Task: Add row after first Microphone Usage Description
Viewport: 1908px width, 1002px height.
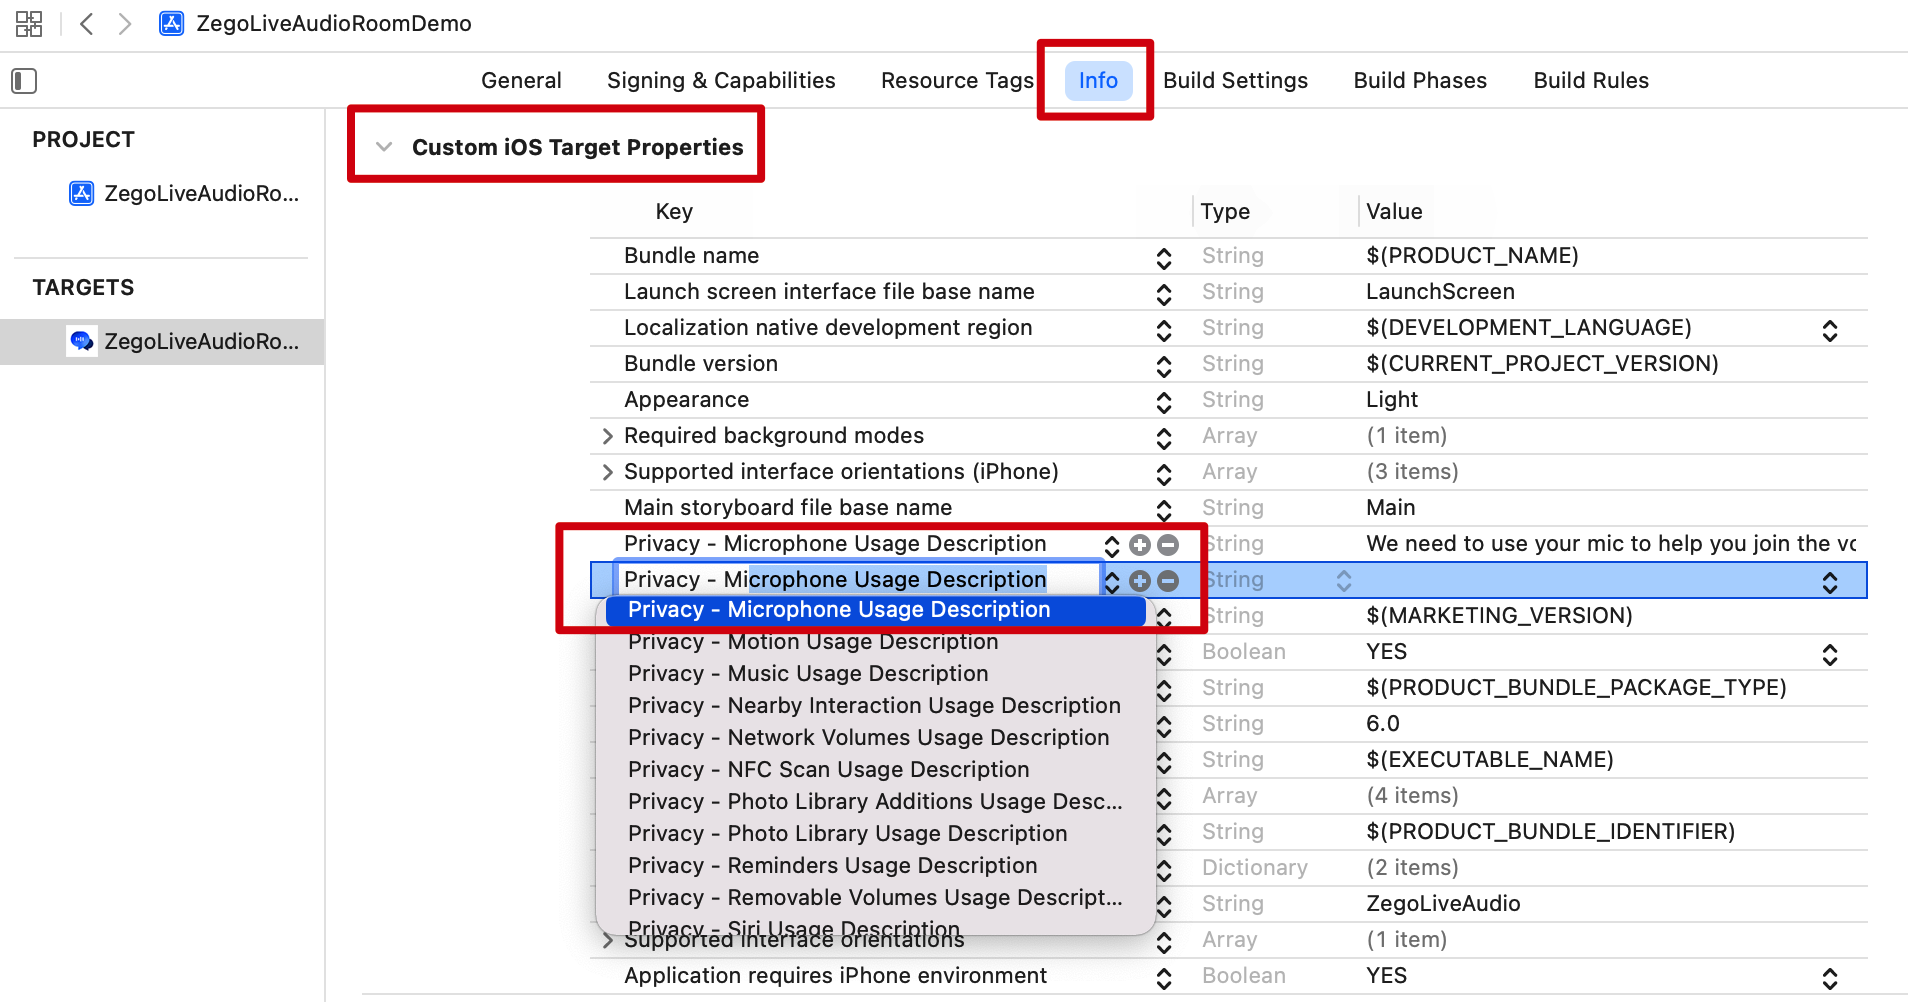Action: pos(1140,545)
